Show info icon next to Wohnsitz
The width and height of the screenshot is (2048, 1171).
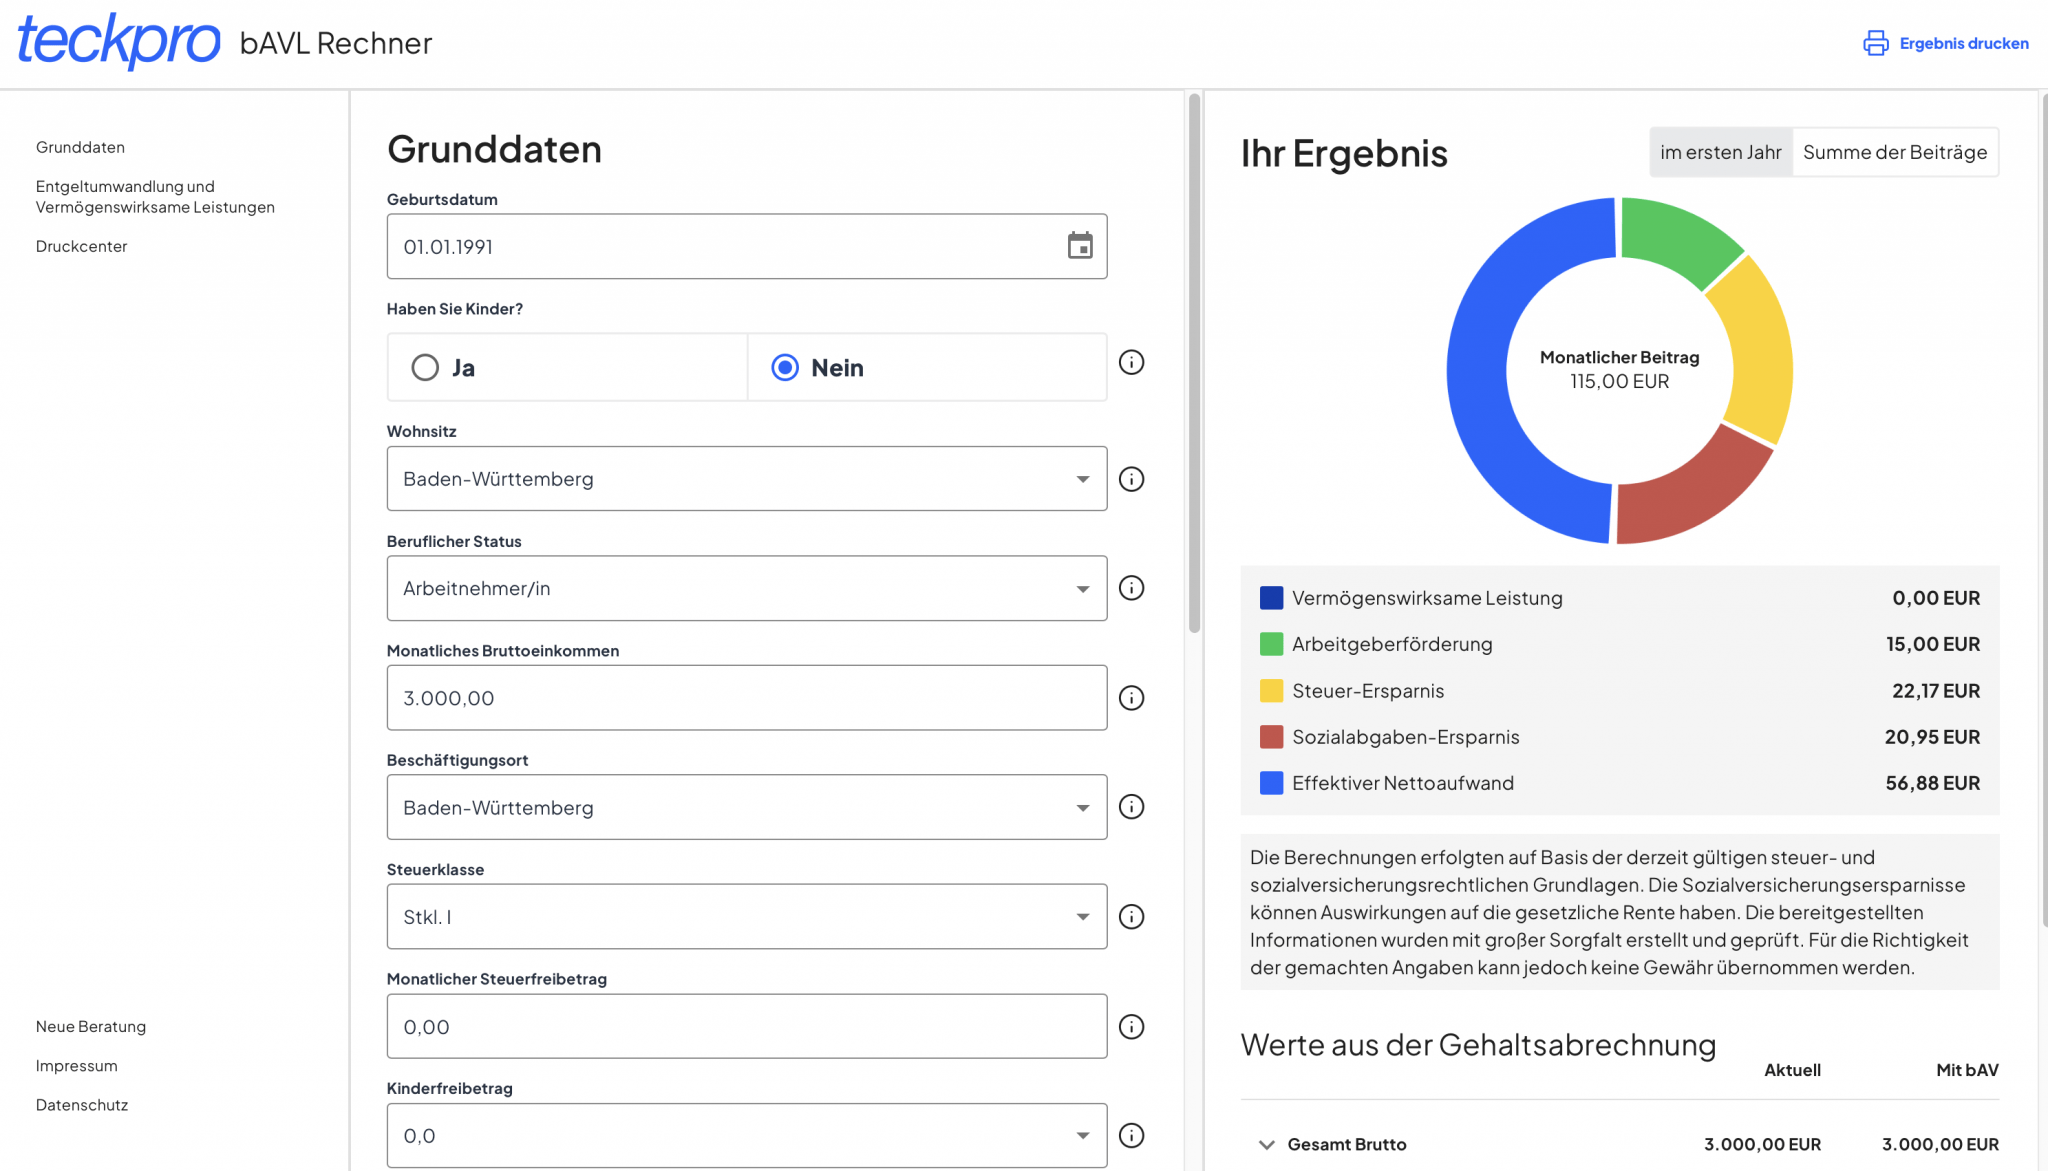pos(1131,479)
